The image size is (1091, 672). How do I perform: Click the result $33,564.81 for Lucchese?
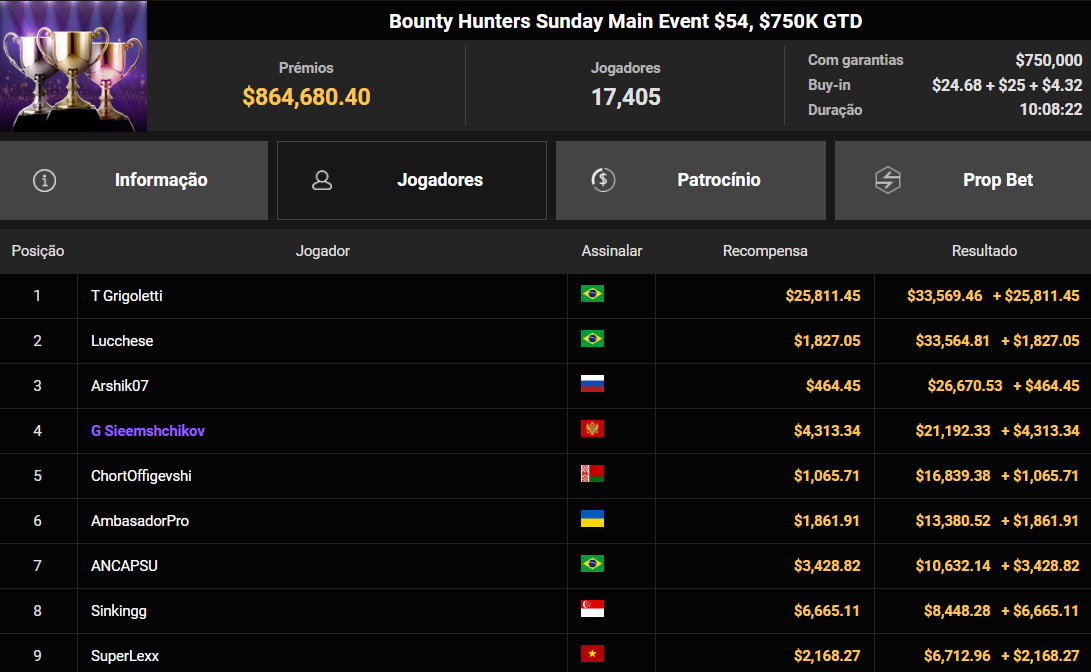point(952,341)
